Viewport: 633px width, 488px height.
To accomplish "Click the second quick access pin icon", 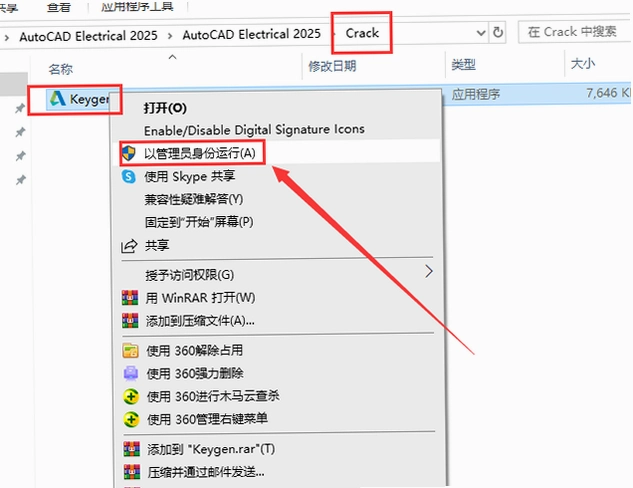I will [20, 132].
